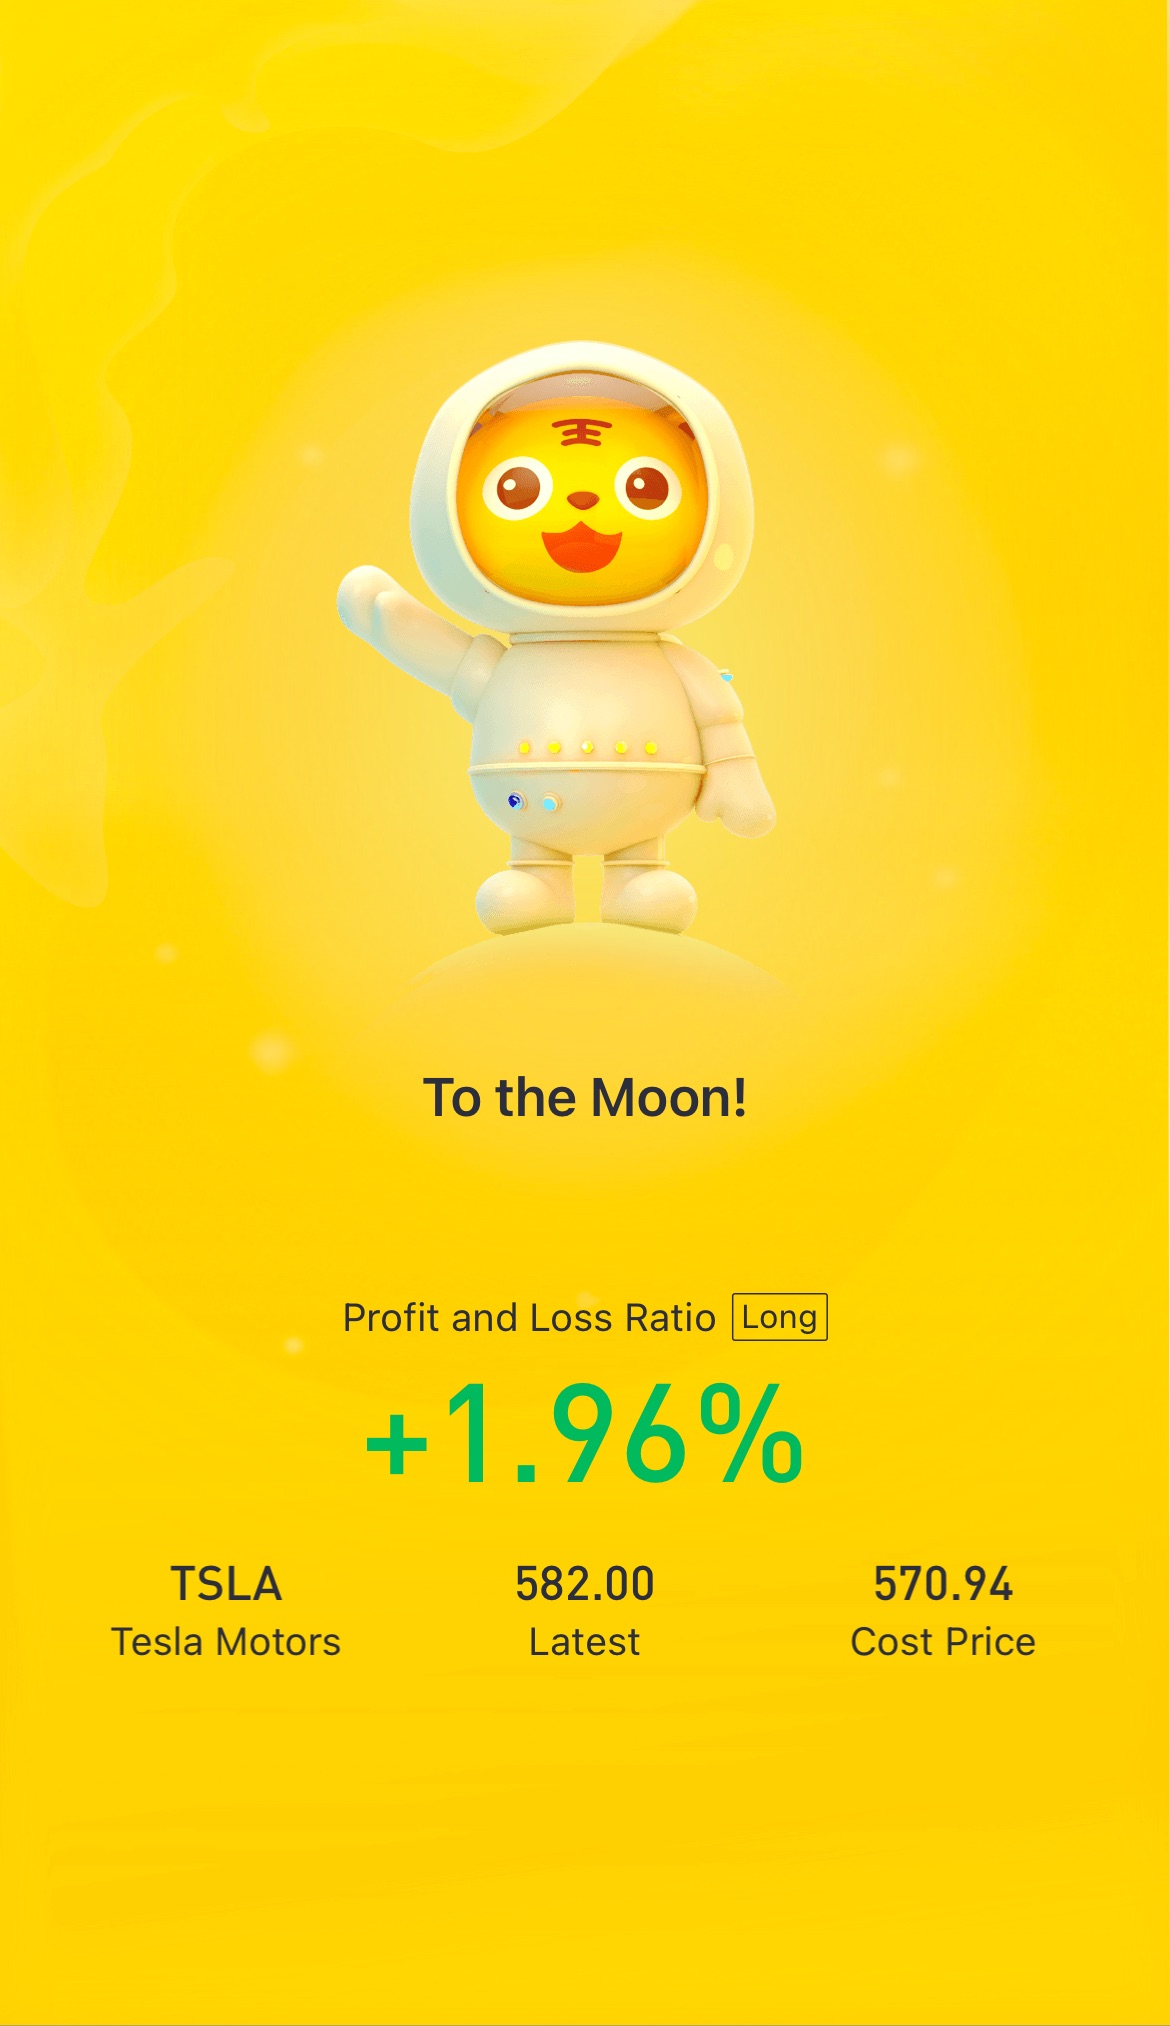Tap the 570.94 cost price value
Screen dimensions: 1170x2026
[x=943, y=1584]
